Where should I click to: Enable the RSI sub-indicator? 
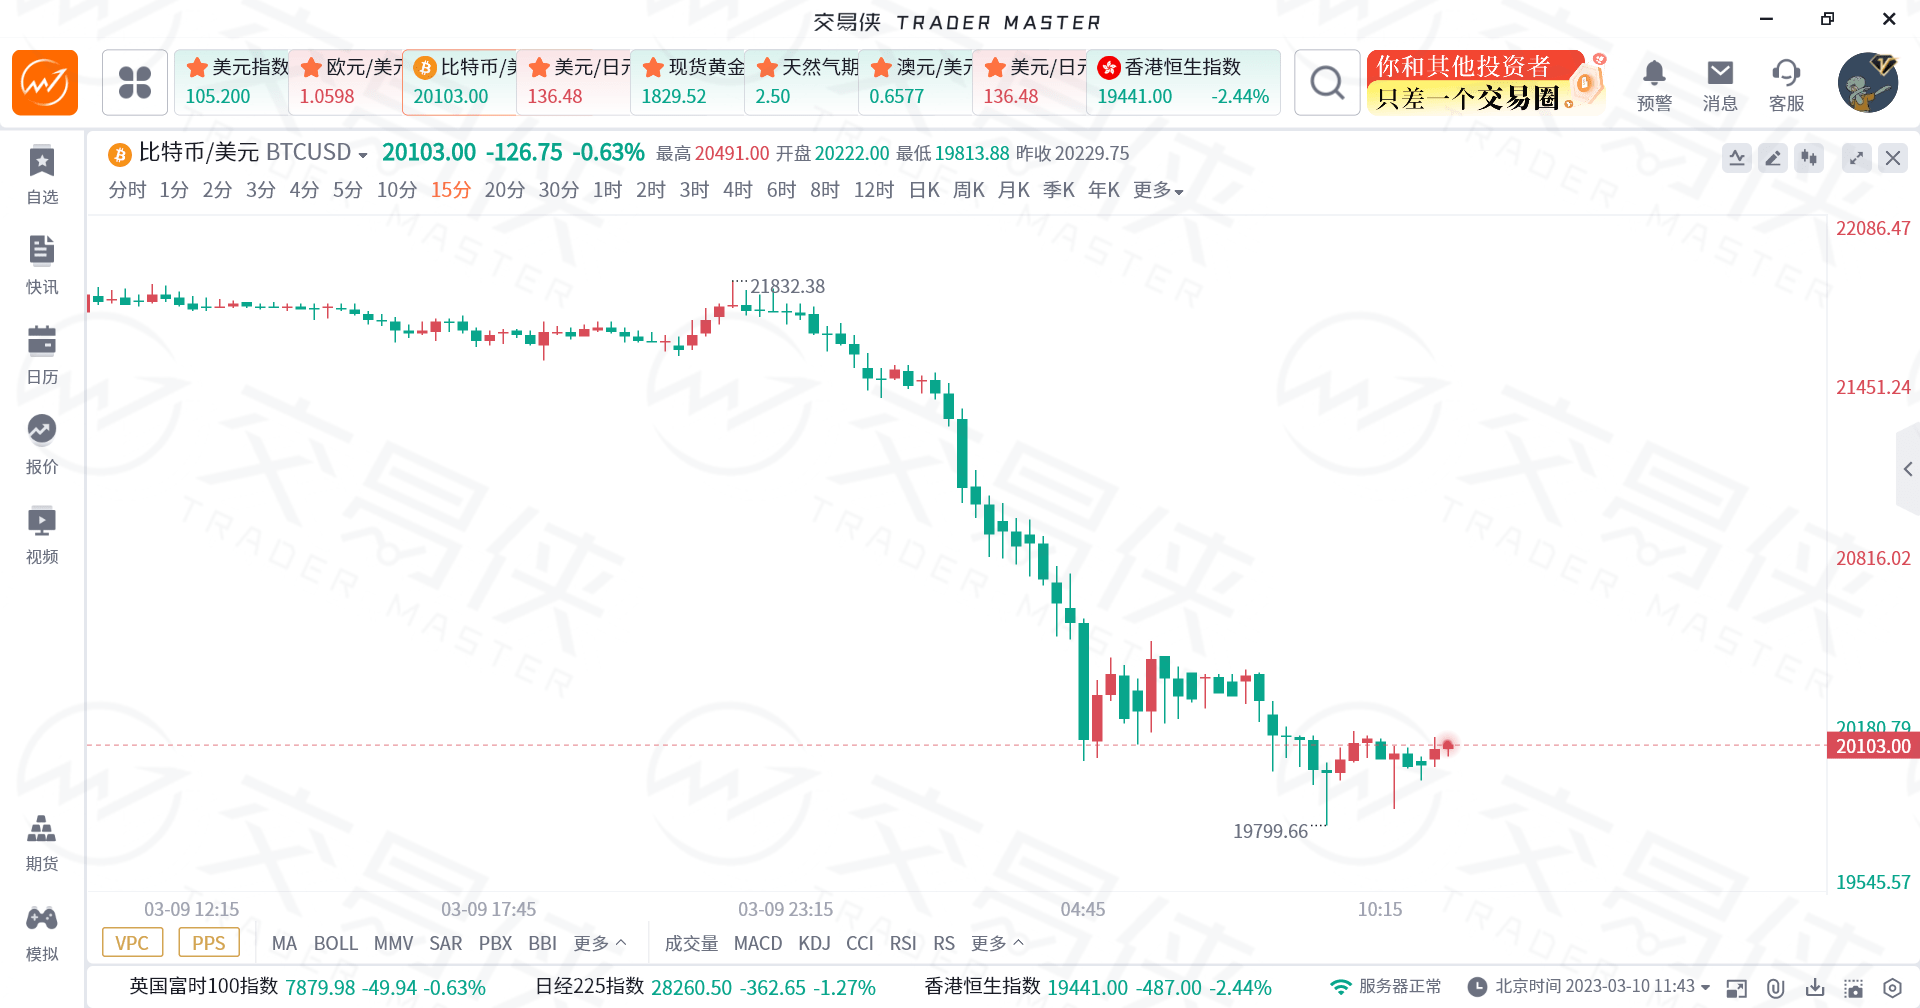903,943
